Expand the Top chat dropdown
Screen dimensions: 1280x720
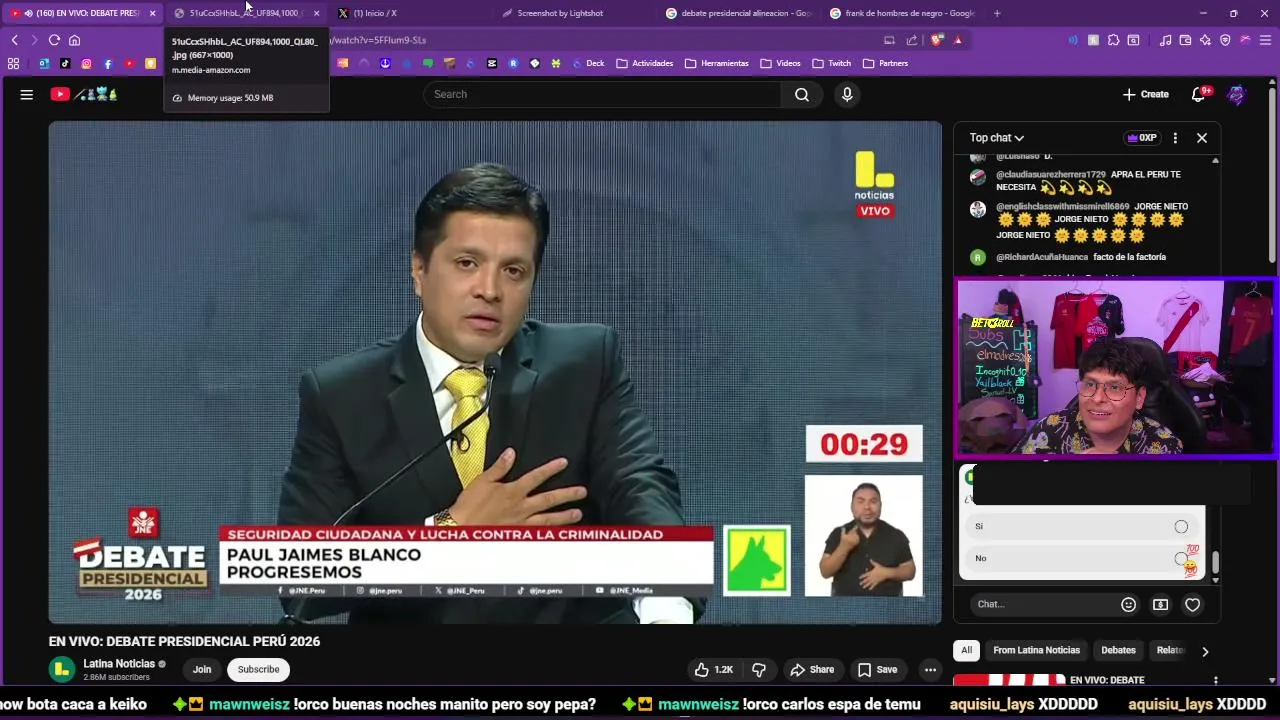pyautogui.click(x=997, y=138)
